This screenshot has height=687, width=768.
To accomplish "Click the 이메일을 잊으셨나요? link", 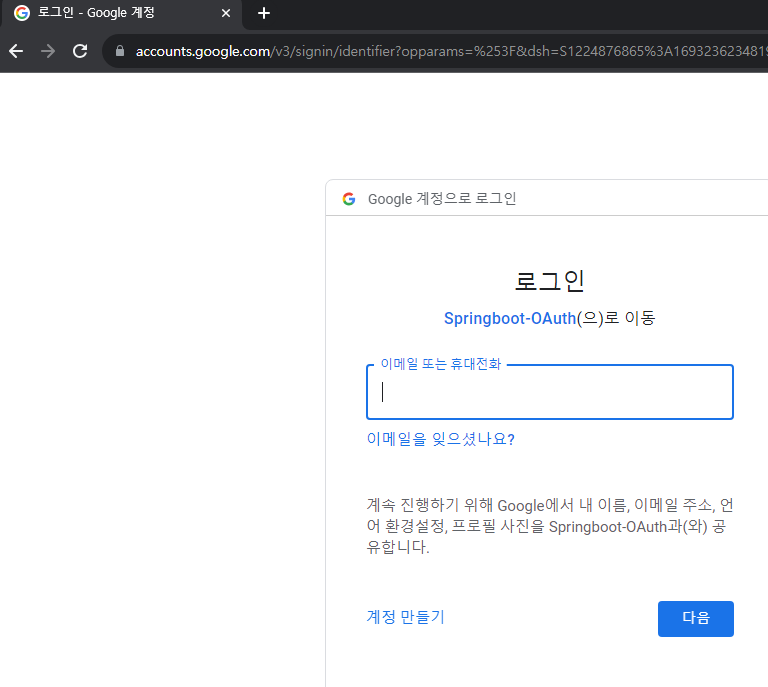I will coord(440,439).
